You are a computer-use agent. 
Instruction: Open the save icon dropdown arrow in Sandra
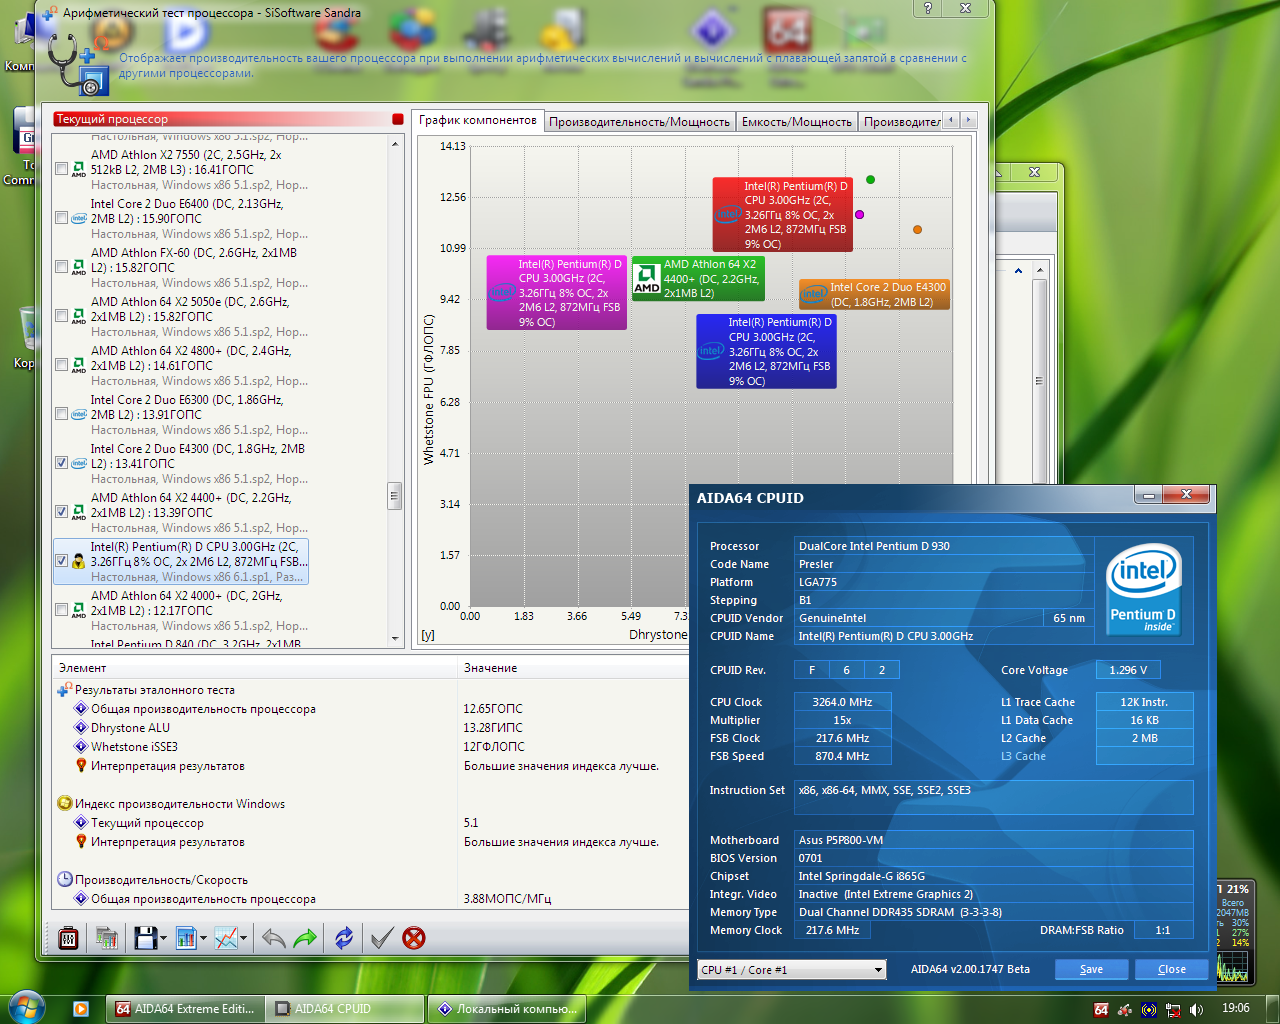(163, 938)
